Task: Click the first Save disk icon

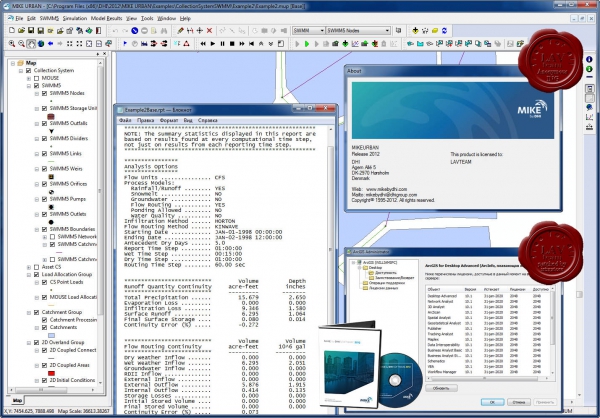Action: pos(31,31)
